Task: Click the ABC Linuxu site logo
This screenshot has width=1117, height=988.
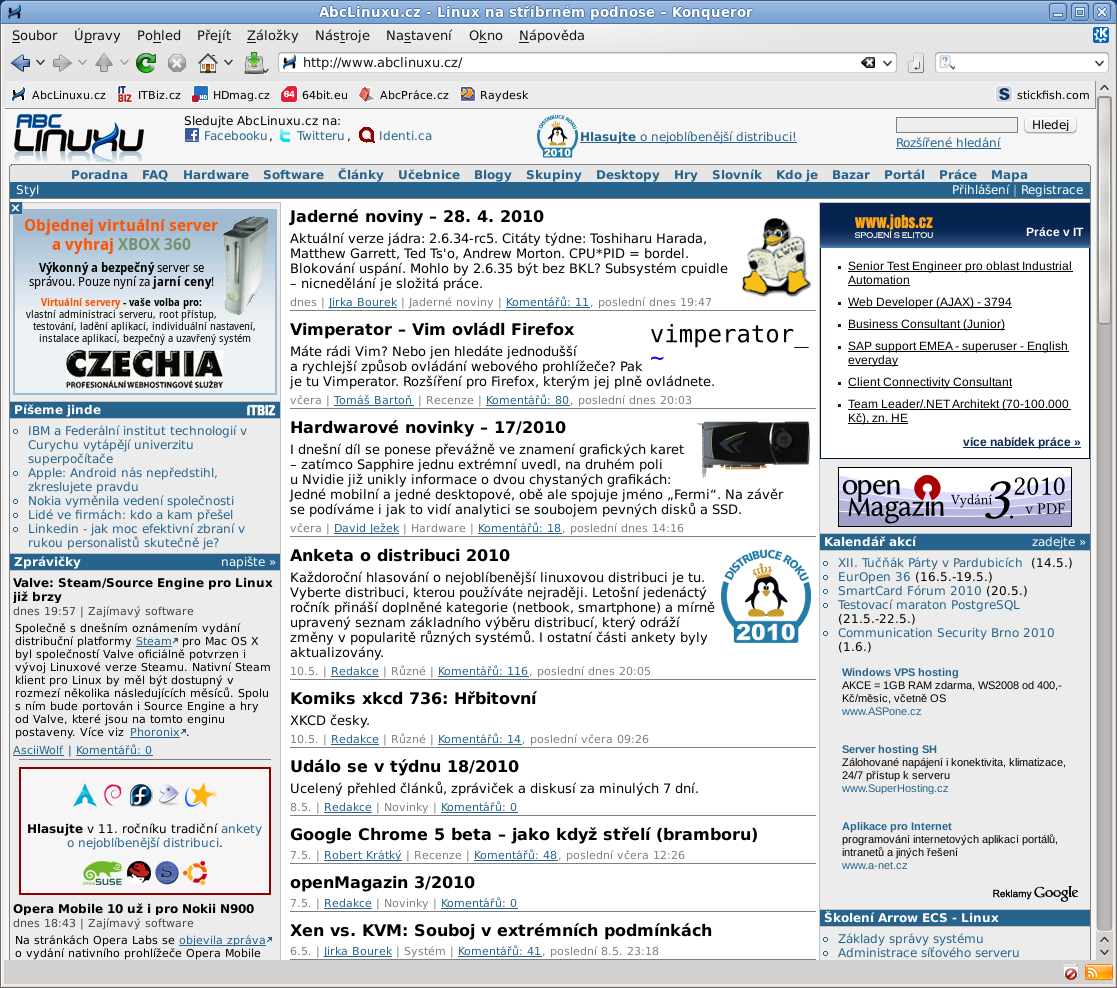Action: 78,137
